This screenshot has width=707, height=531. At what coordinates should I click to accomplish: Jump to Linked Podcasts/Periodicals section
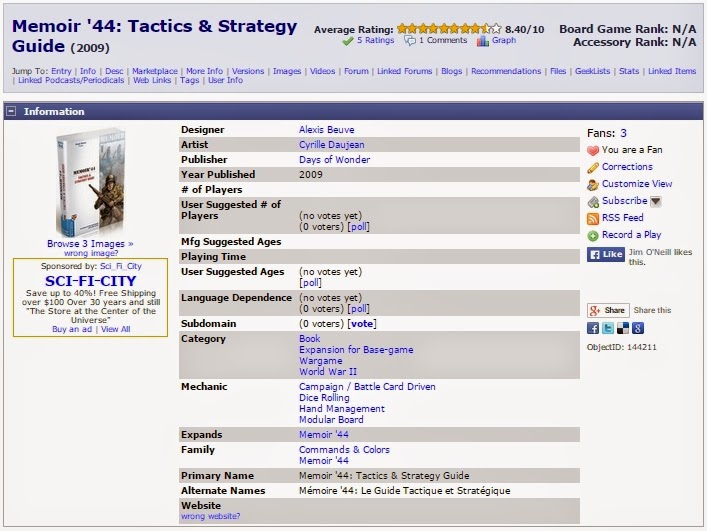pyautogui.click(x=71, y=80)
